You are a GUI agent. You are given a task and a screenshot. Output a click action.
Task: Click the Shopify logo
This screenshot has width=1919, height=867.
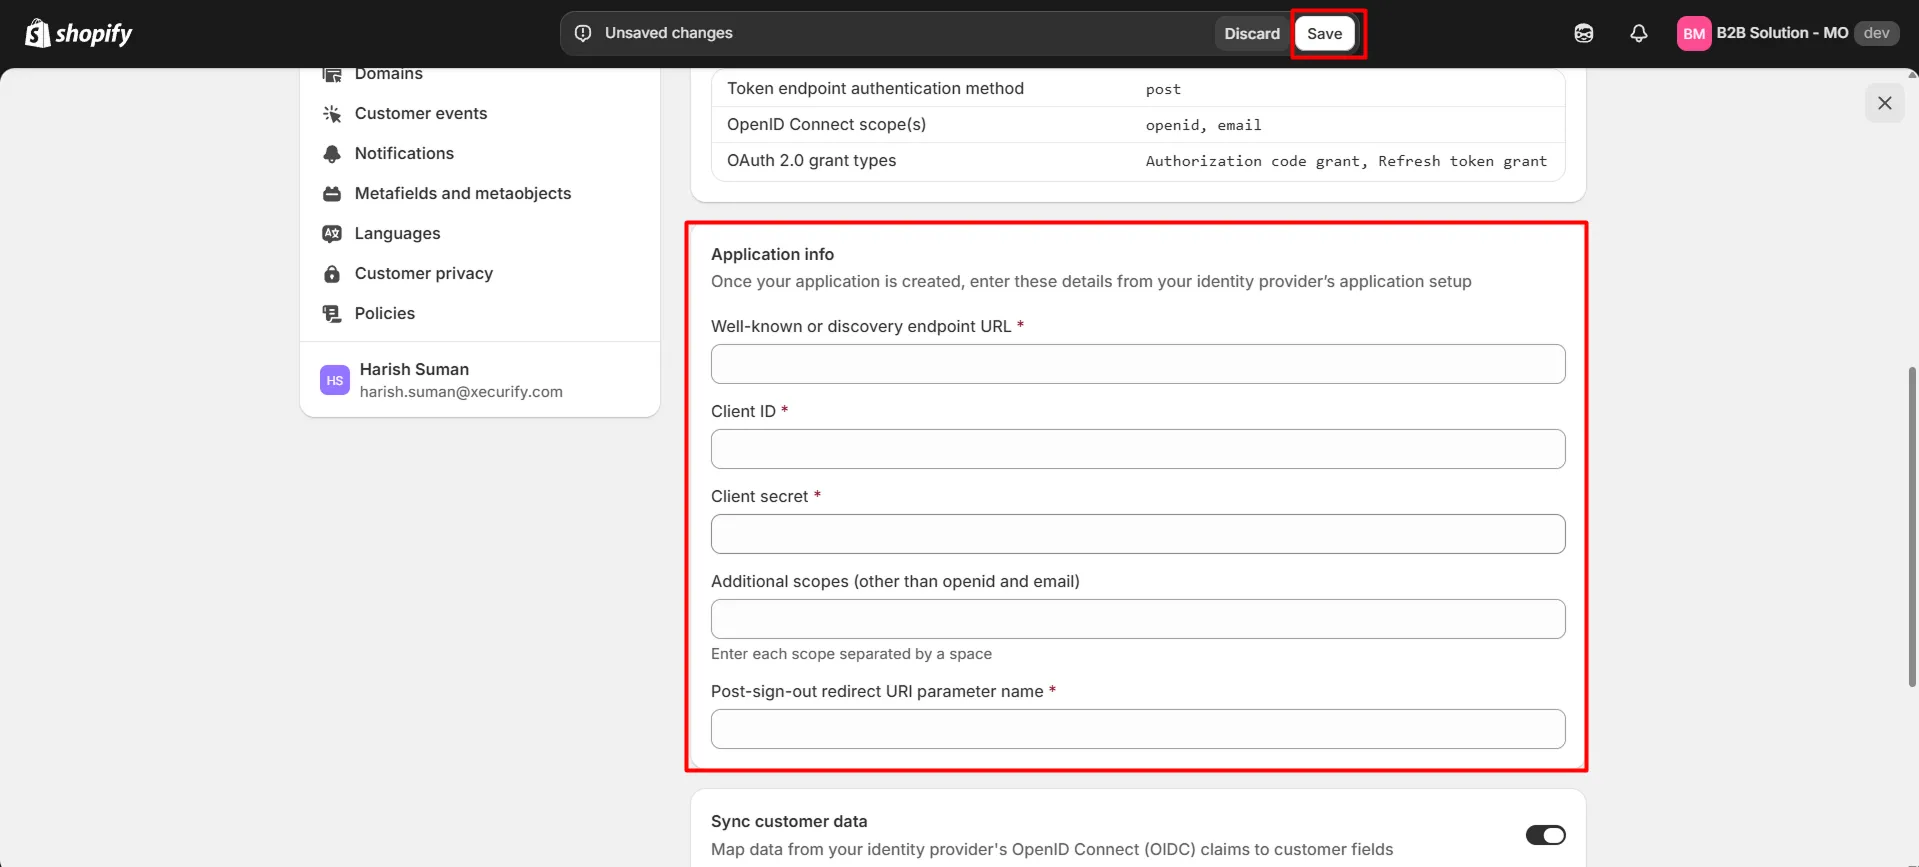(78, 33)
